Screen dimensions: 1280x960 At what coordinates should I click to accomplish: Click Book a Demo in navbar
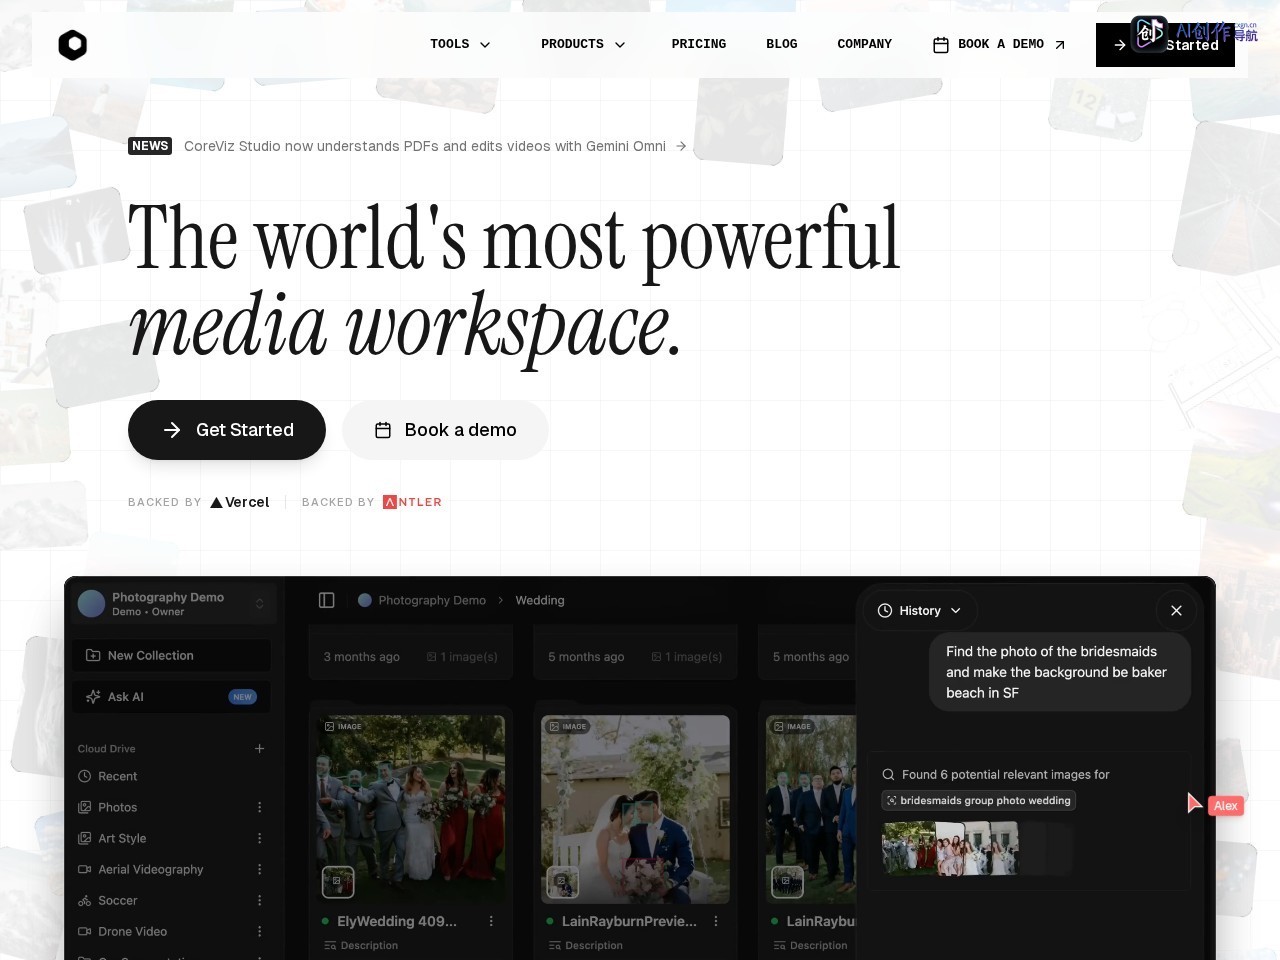pos(999,44)
